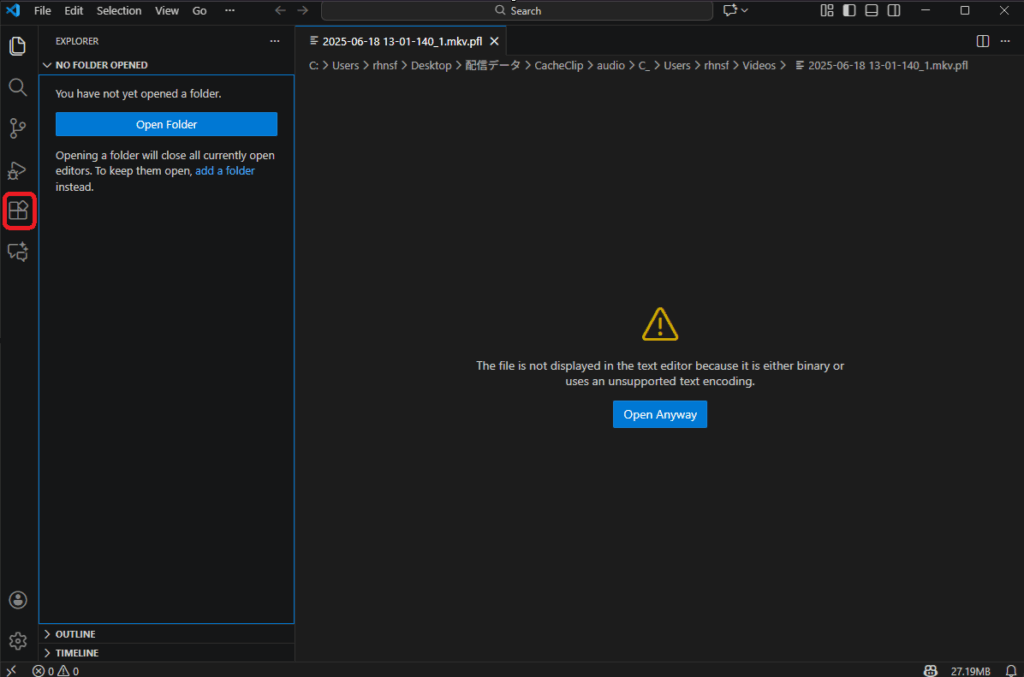Open the Source Control view
Image resolution: width=1024 pixels, height=677 pixels.
point(18,128)
